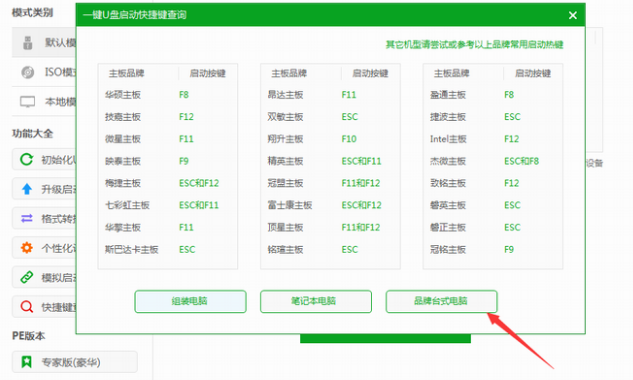Viewport: 633px width, 380px height.
Task: Click the 昂达主板 row label
Action: pyautogui.click(x=285, y=95)
